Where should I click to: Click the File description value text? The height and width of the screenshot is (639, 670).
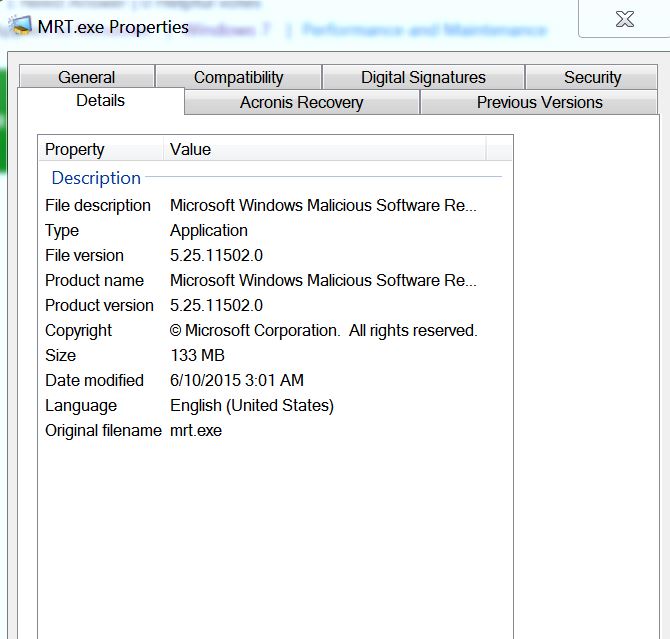(x=323, y=206)
